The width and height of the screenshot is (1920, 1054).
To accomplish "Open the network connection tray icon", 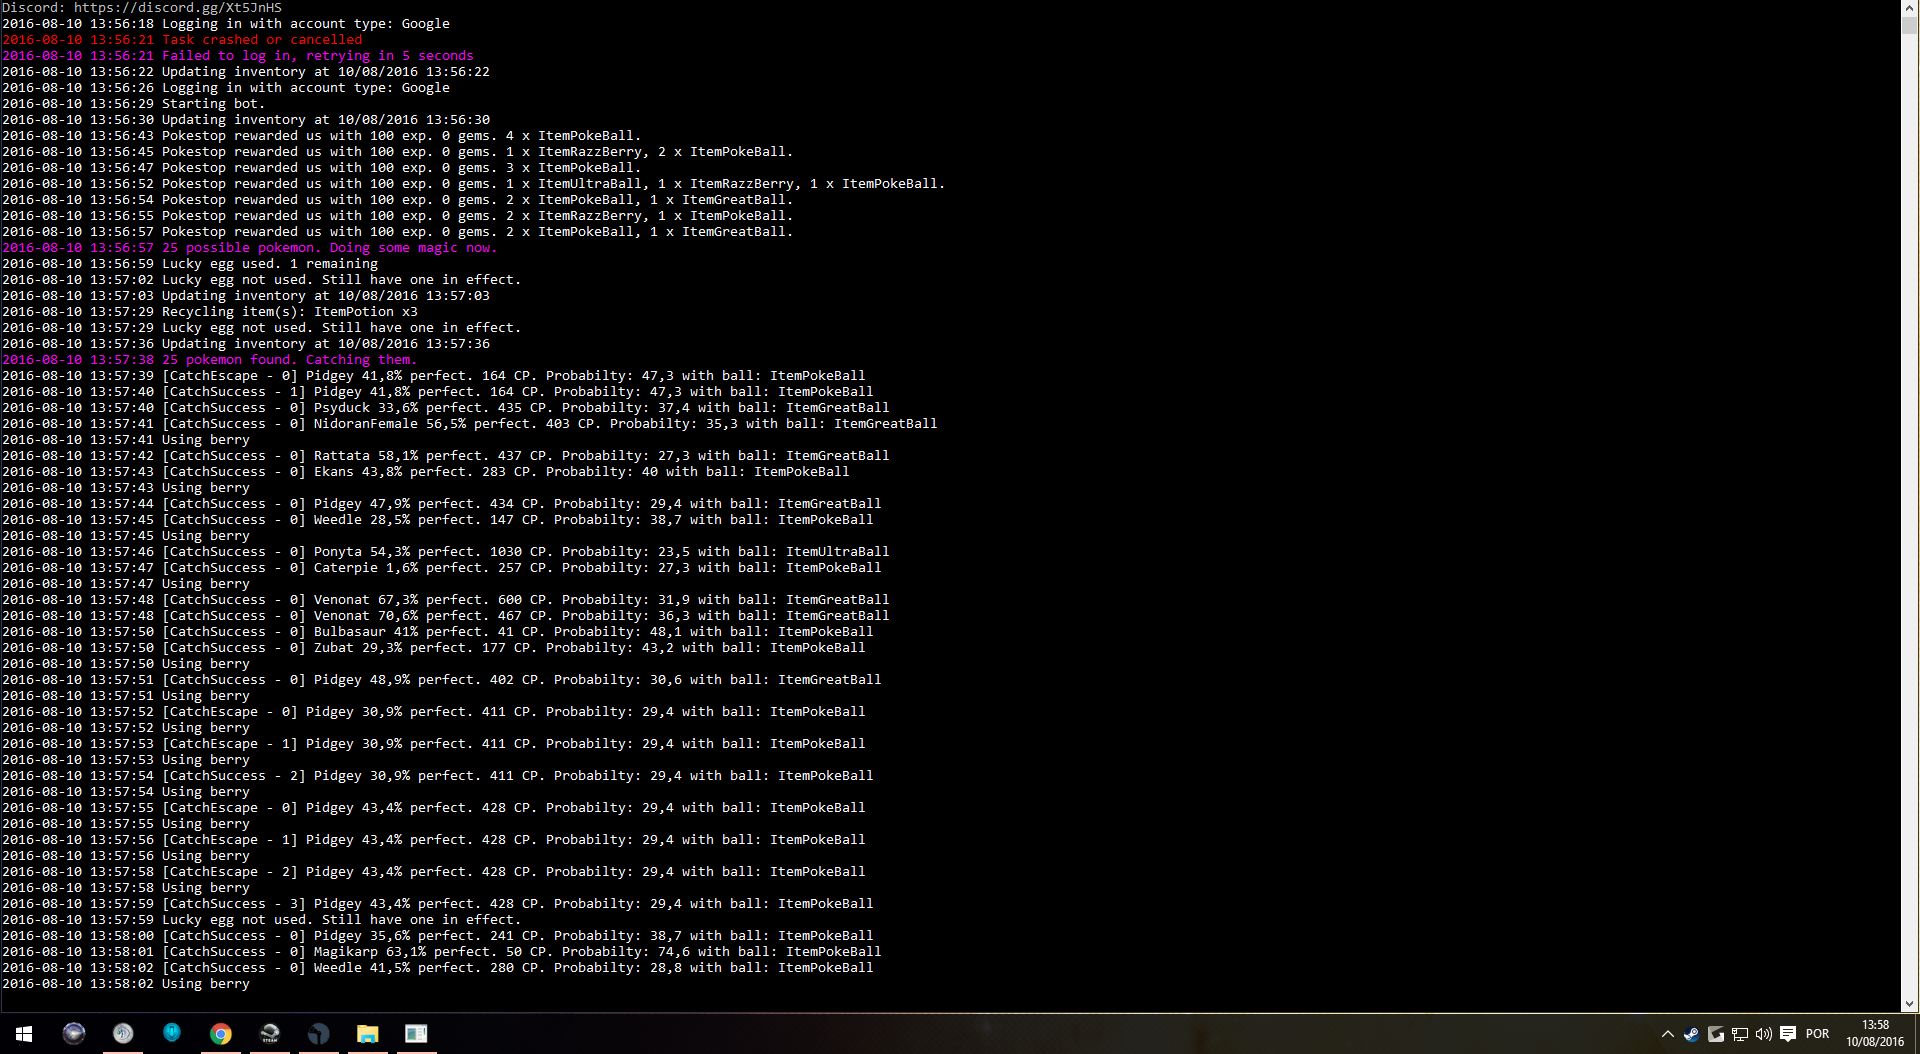I will [1740, 1034].
